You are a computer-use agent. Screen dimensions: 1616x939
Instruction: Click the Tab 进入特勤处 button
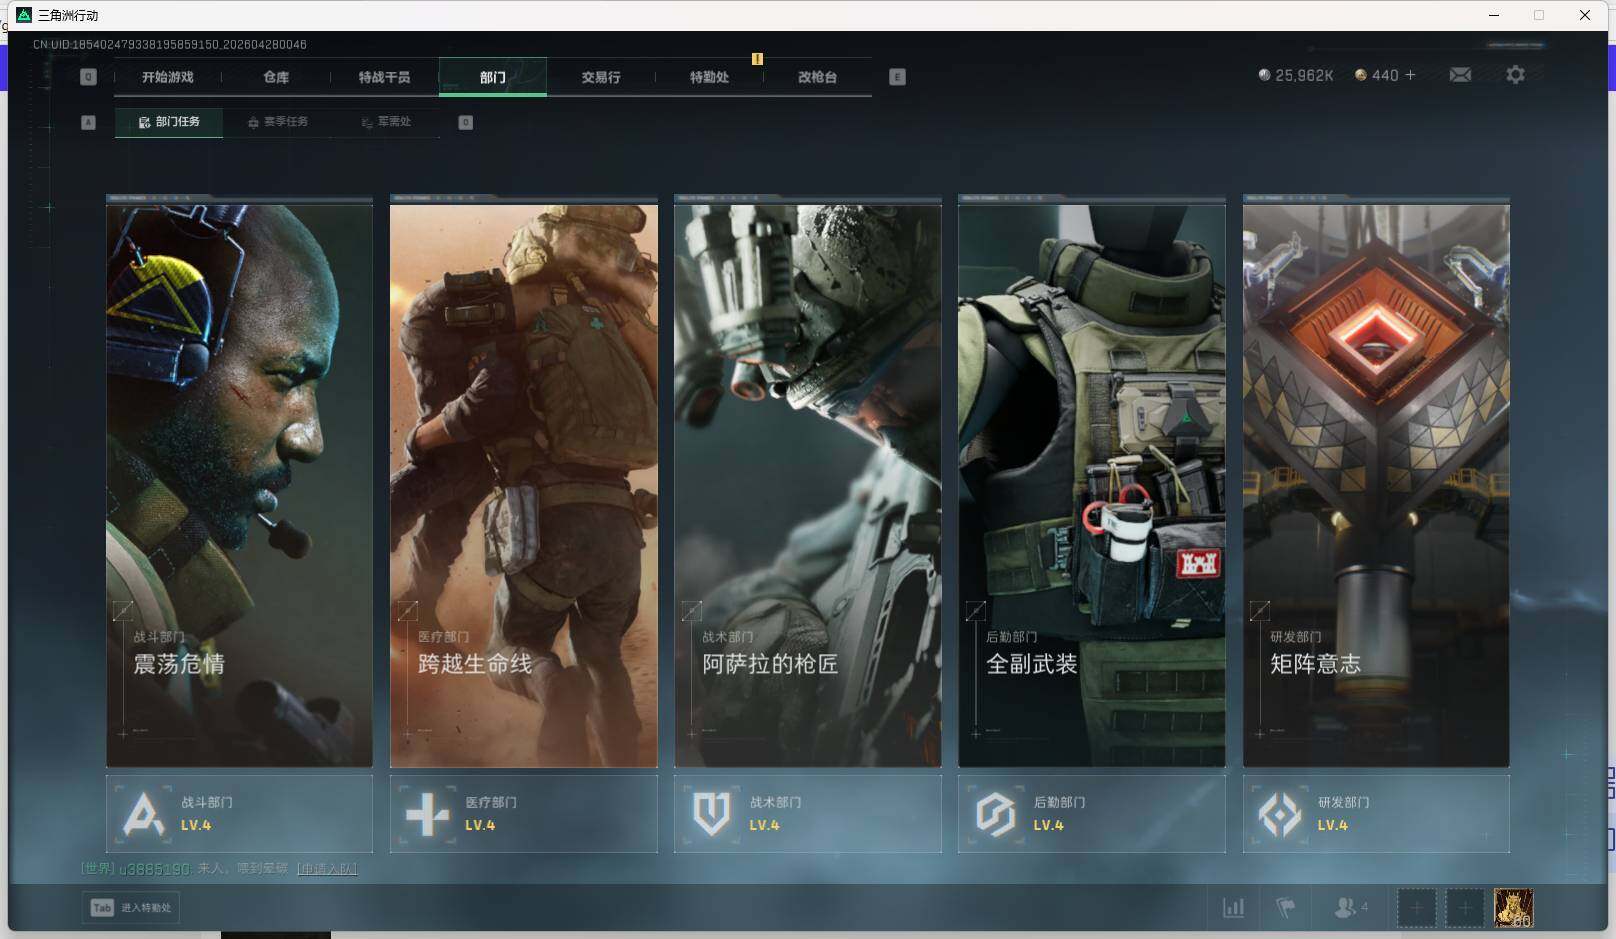click(131, 908)
